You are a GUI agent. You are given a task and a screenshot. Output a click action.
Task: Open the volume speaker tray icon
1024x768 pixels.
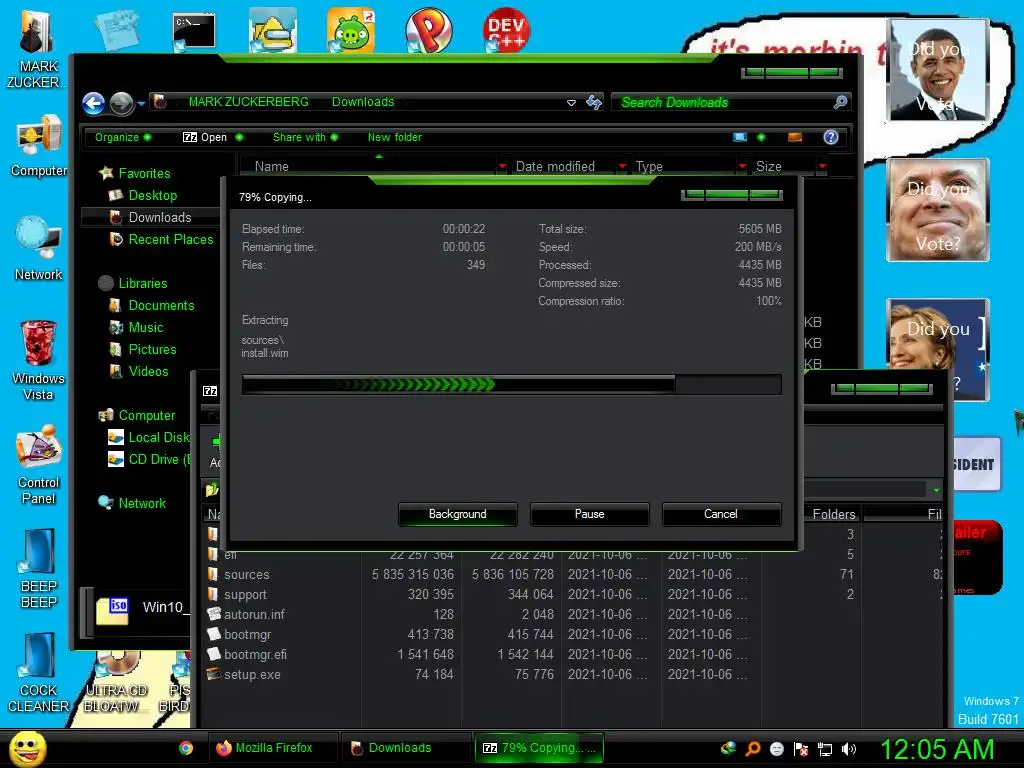[848, 749]
